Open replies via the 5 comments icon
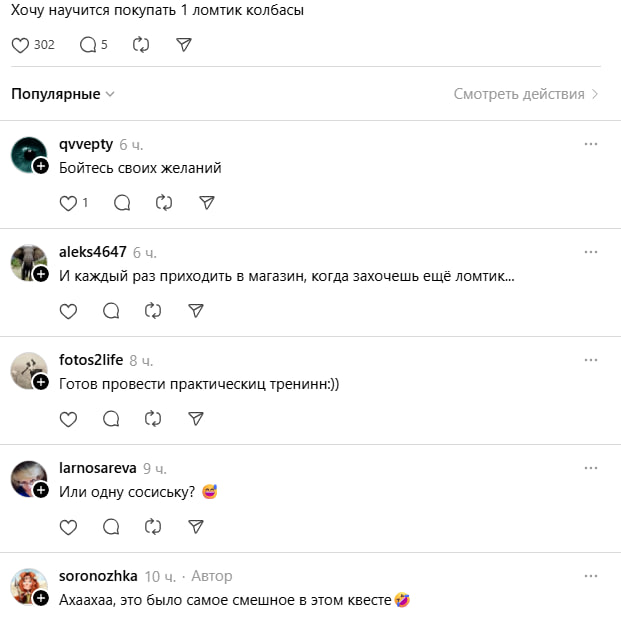621x625 pixels. pos(88,45)
